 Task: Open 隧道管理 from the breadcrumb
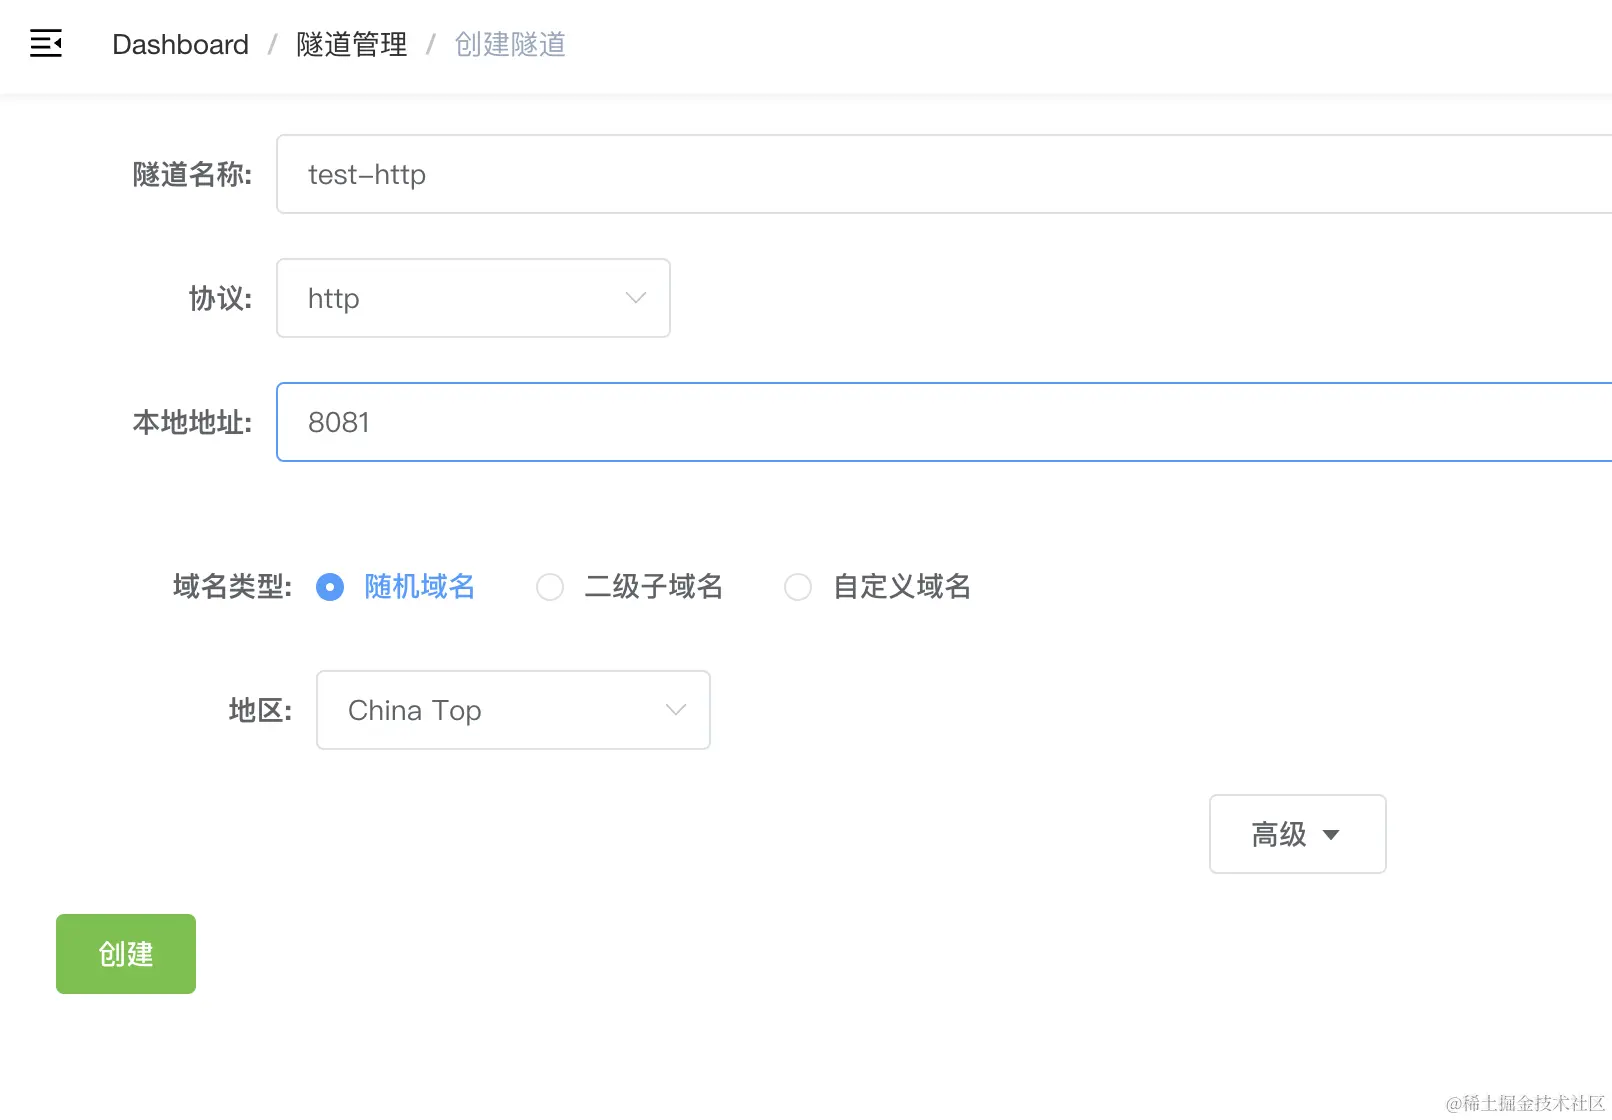coord(351,44)
